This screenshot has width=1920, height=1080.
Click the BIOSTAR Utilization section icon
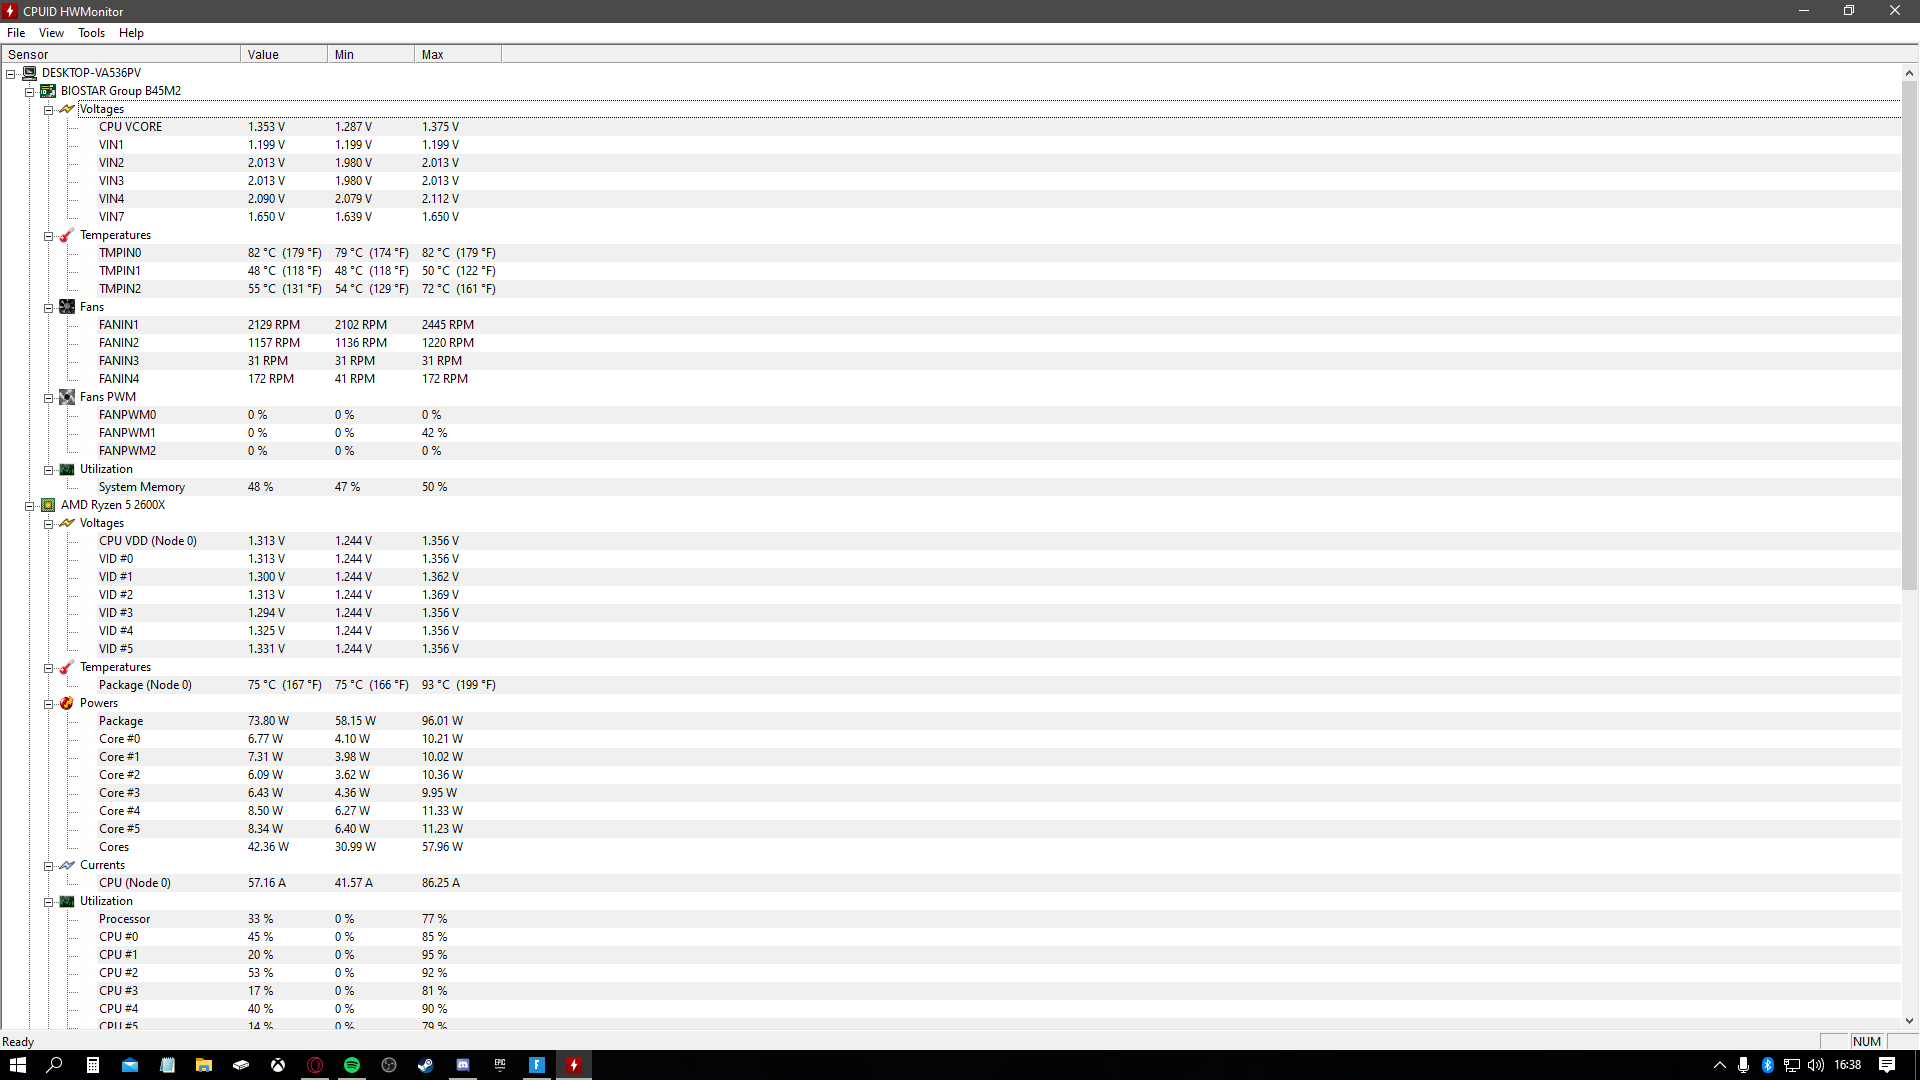(67, 469)
